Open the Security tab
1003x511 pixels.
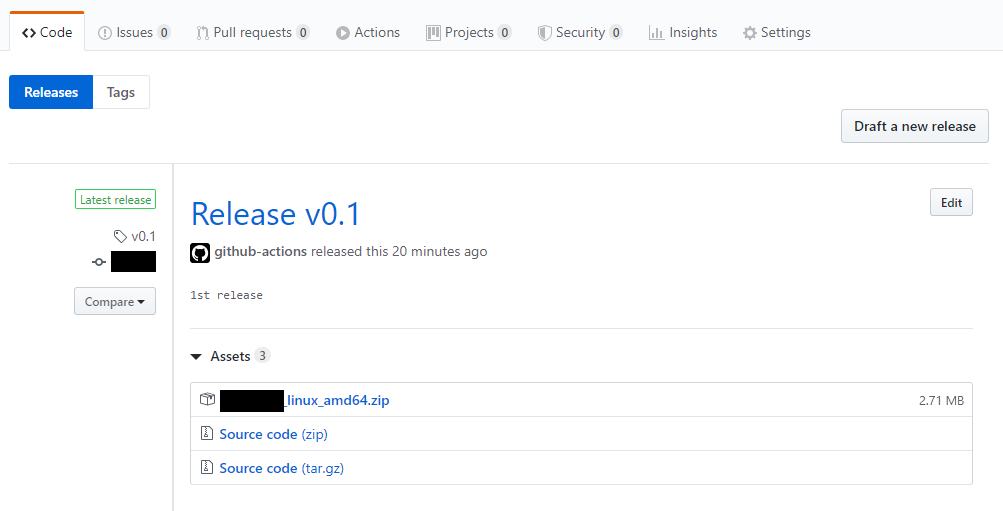tap(580, 32)
